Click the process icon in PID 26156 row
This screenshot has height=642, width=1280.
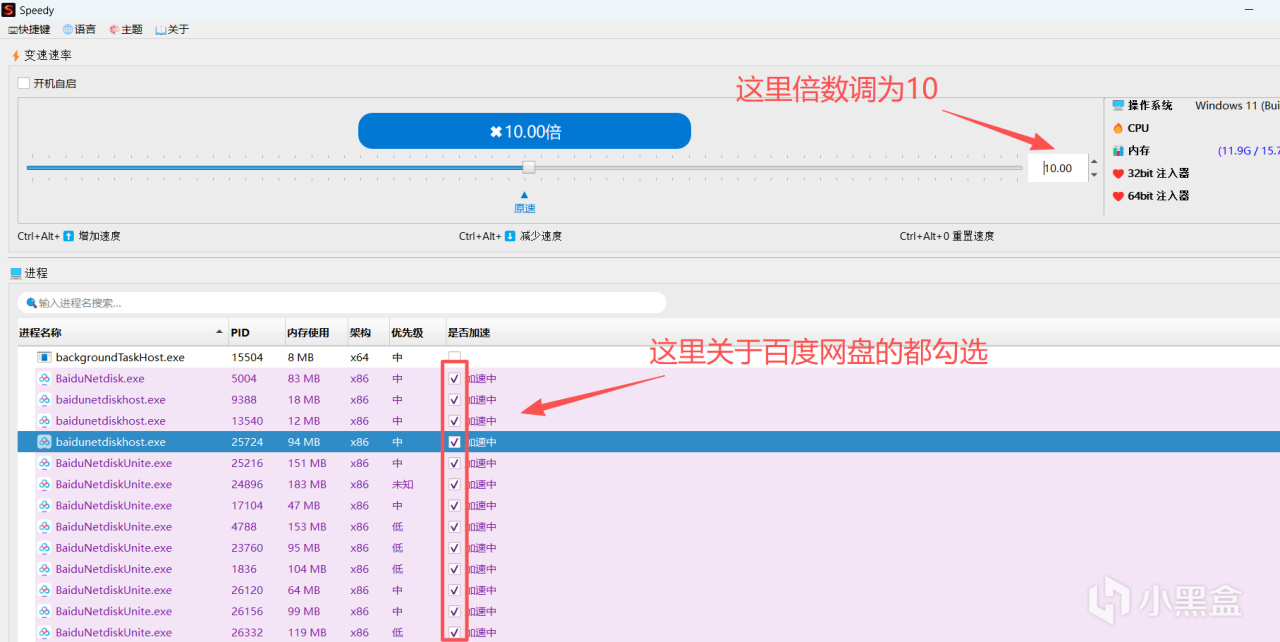pos(44,611)
